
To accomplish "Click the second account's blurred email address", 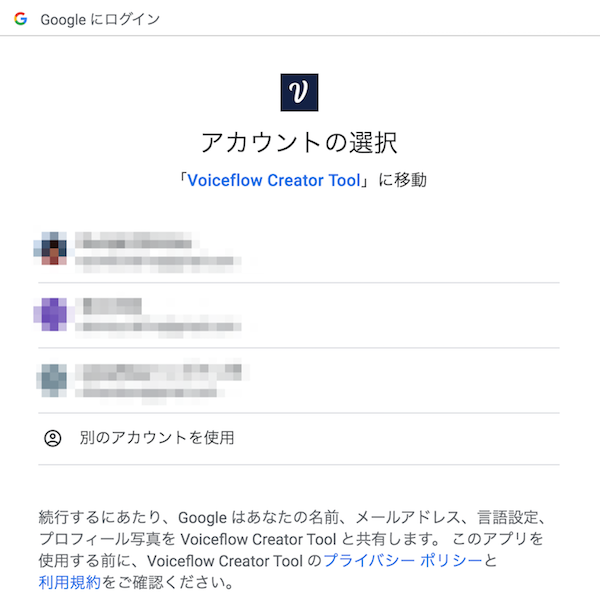I will click(158, 327).
